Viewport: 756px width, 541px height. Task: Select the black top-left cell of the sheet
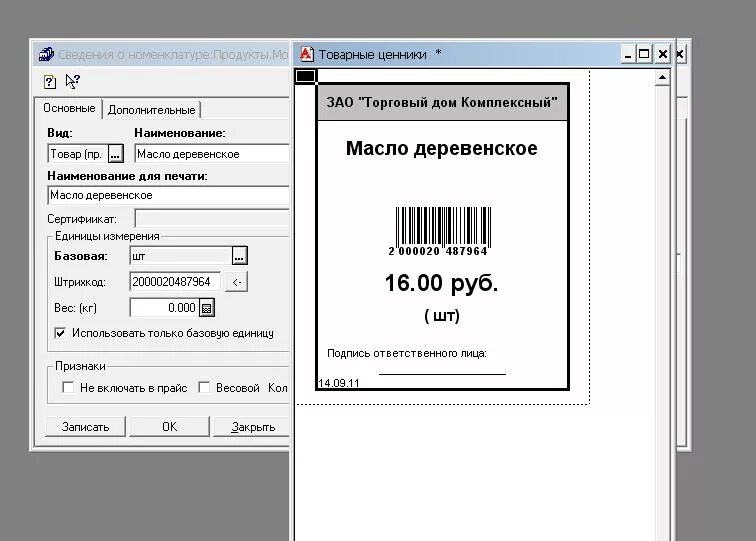coord(306,76)
